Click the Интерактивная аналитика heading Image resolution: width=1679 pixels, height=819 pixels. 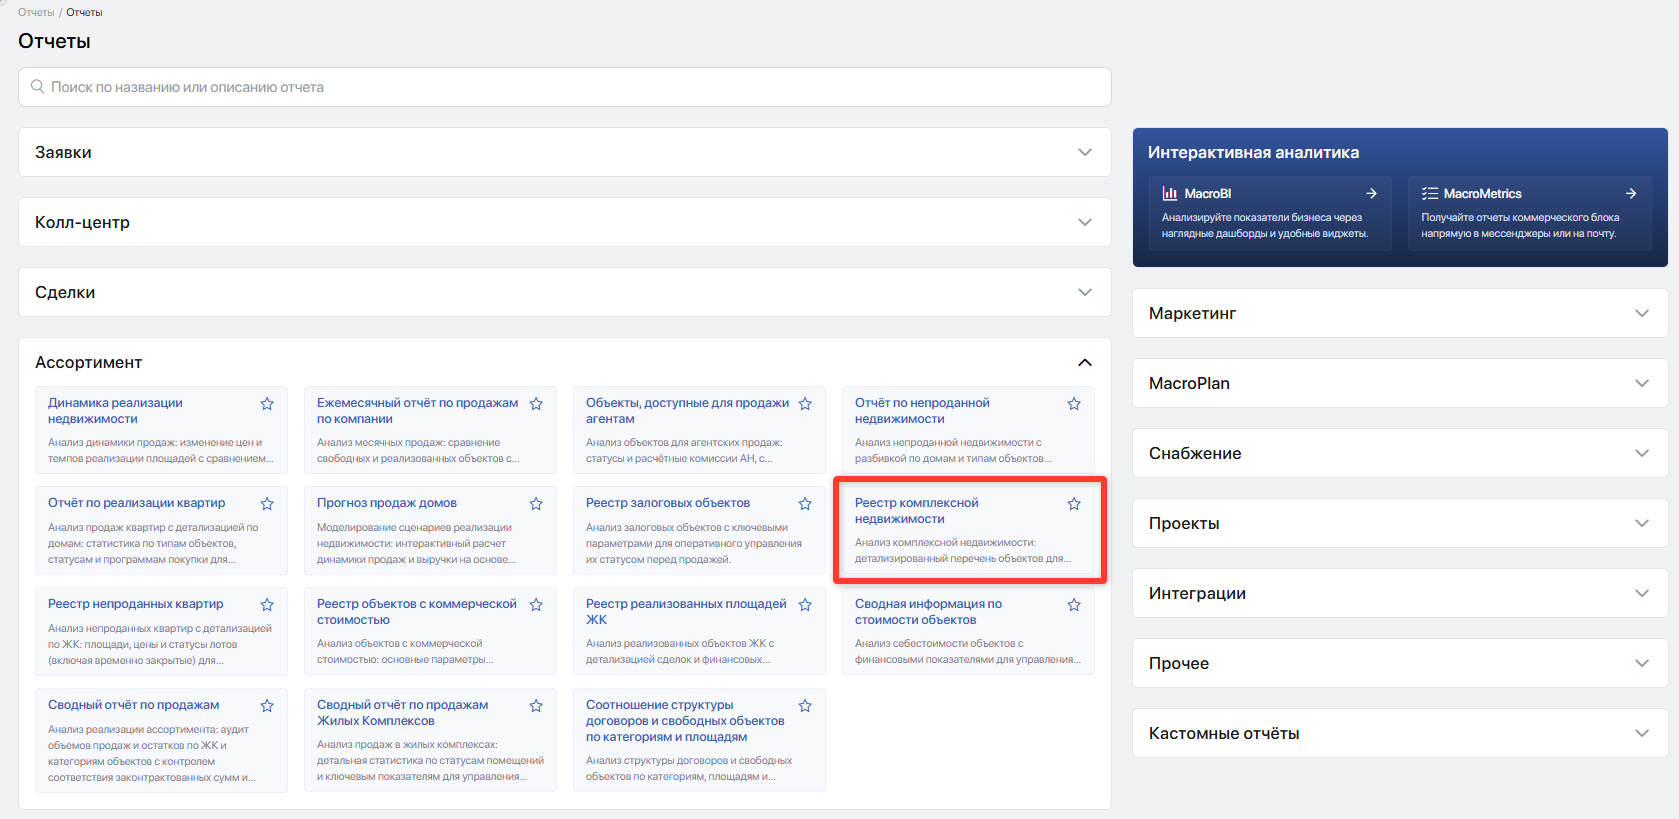pyautogui.click(x=1253, y=152)
